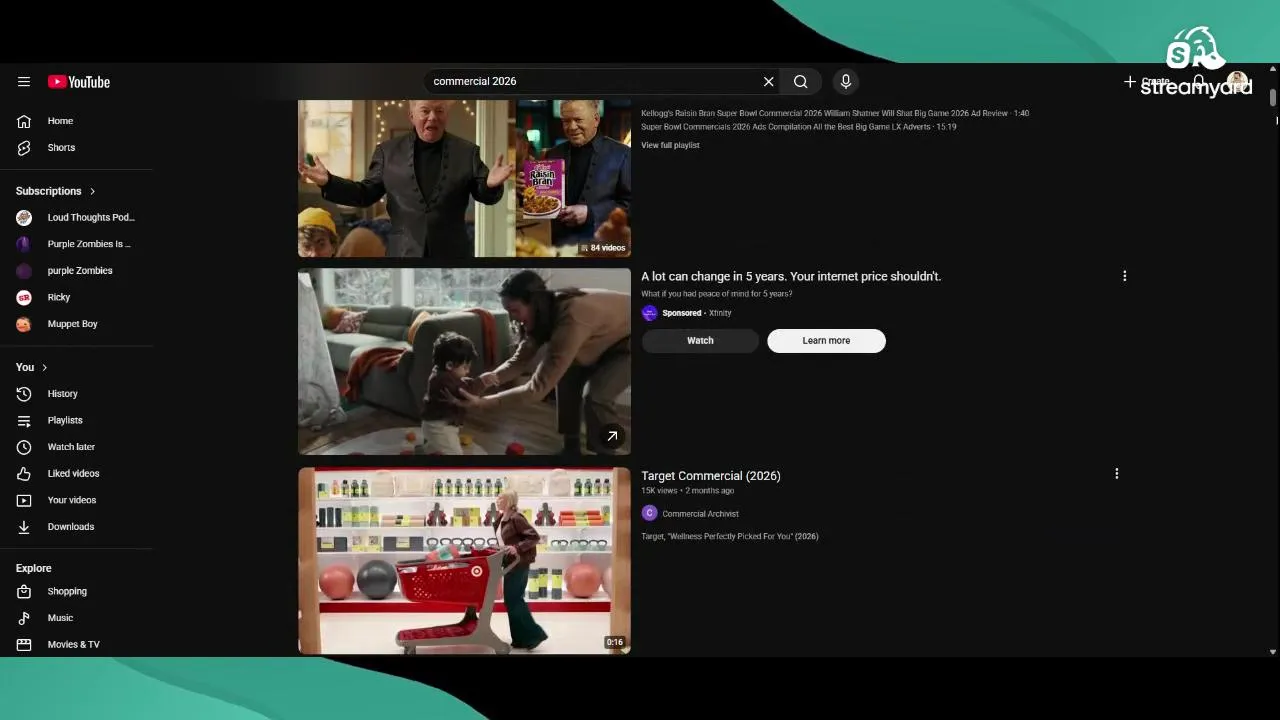Click the Liked videos thumbs-up icon

tap(24, 474)
